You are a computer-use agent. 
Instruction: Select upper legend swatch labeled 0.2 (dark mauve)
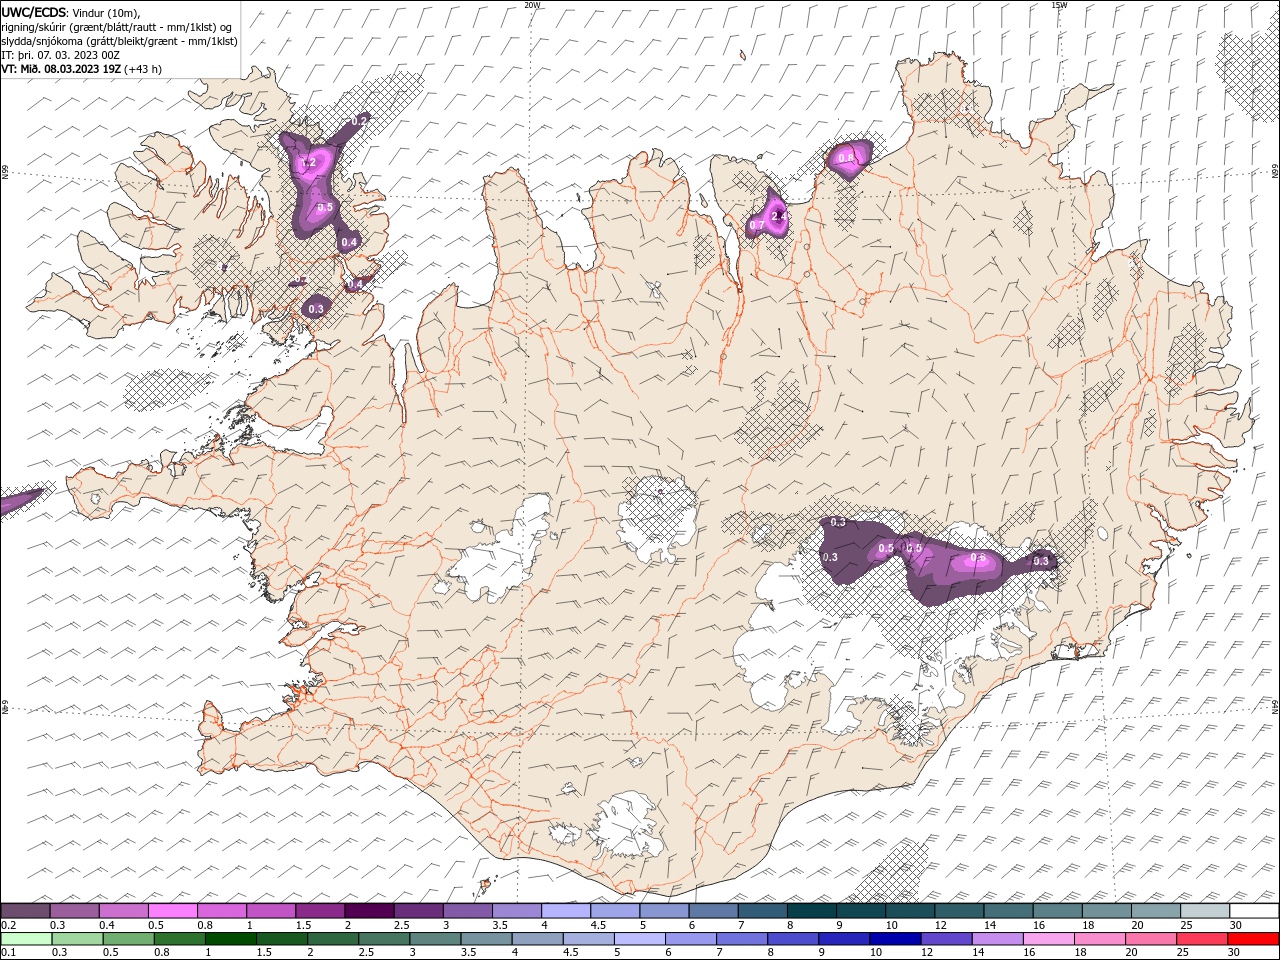point(25,911)
